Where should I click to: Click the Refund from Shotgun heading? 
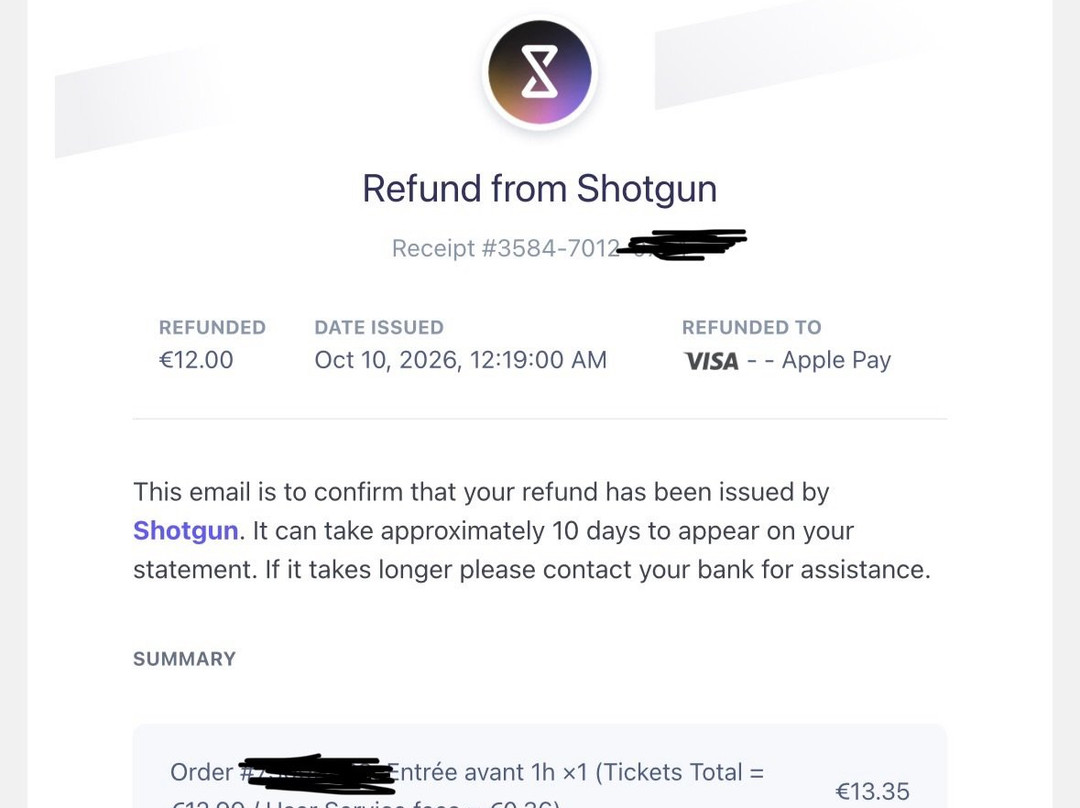pyautogui.click(x=540, y=189)
